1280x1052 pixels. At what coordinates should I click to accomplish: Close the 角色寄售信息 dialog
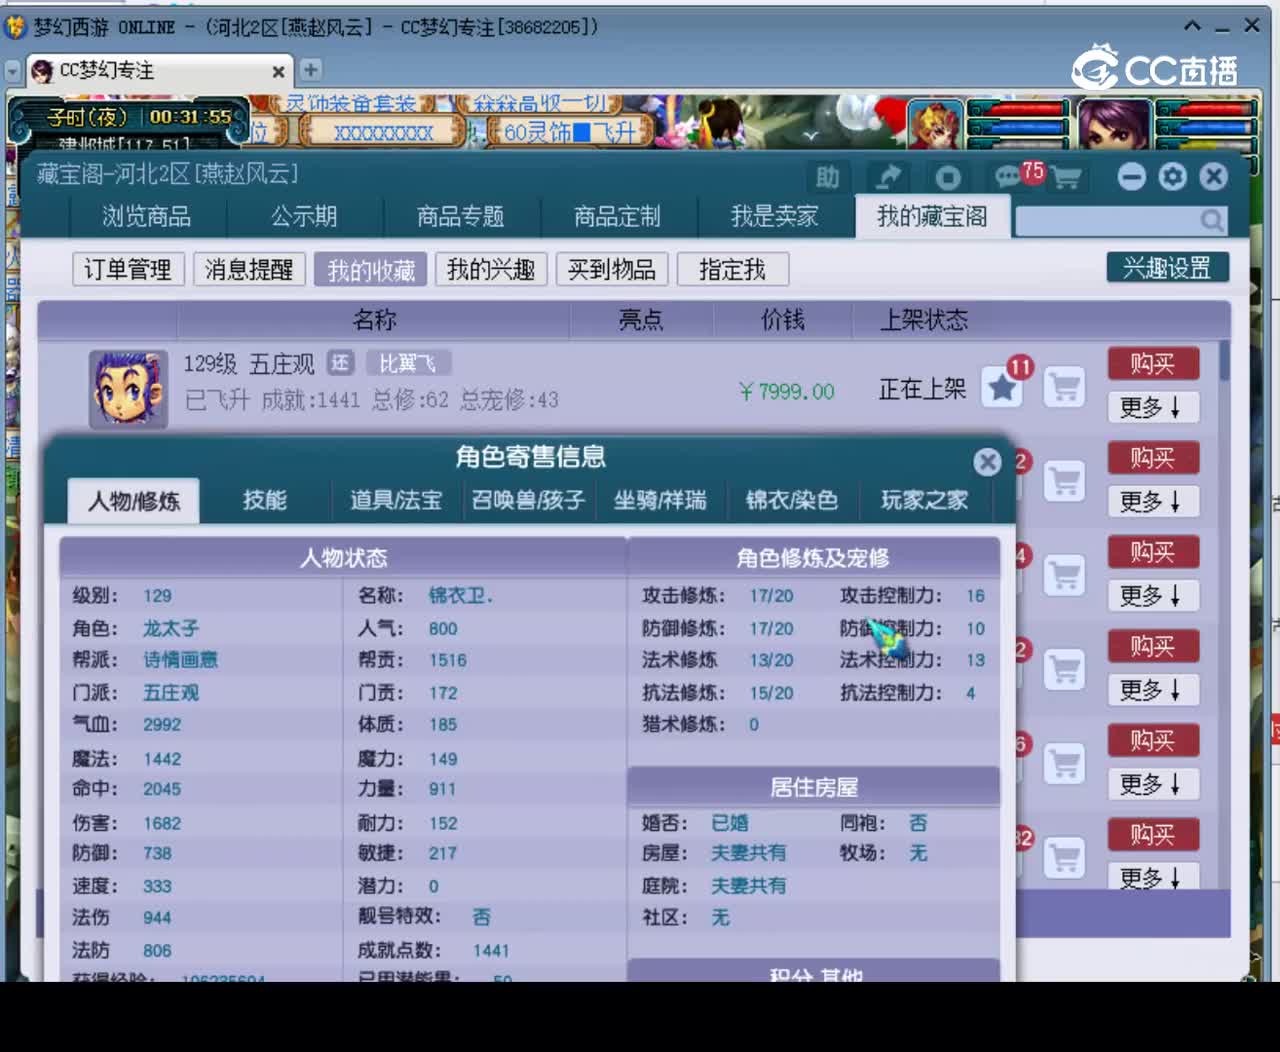(x=987, y=461)
